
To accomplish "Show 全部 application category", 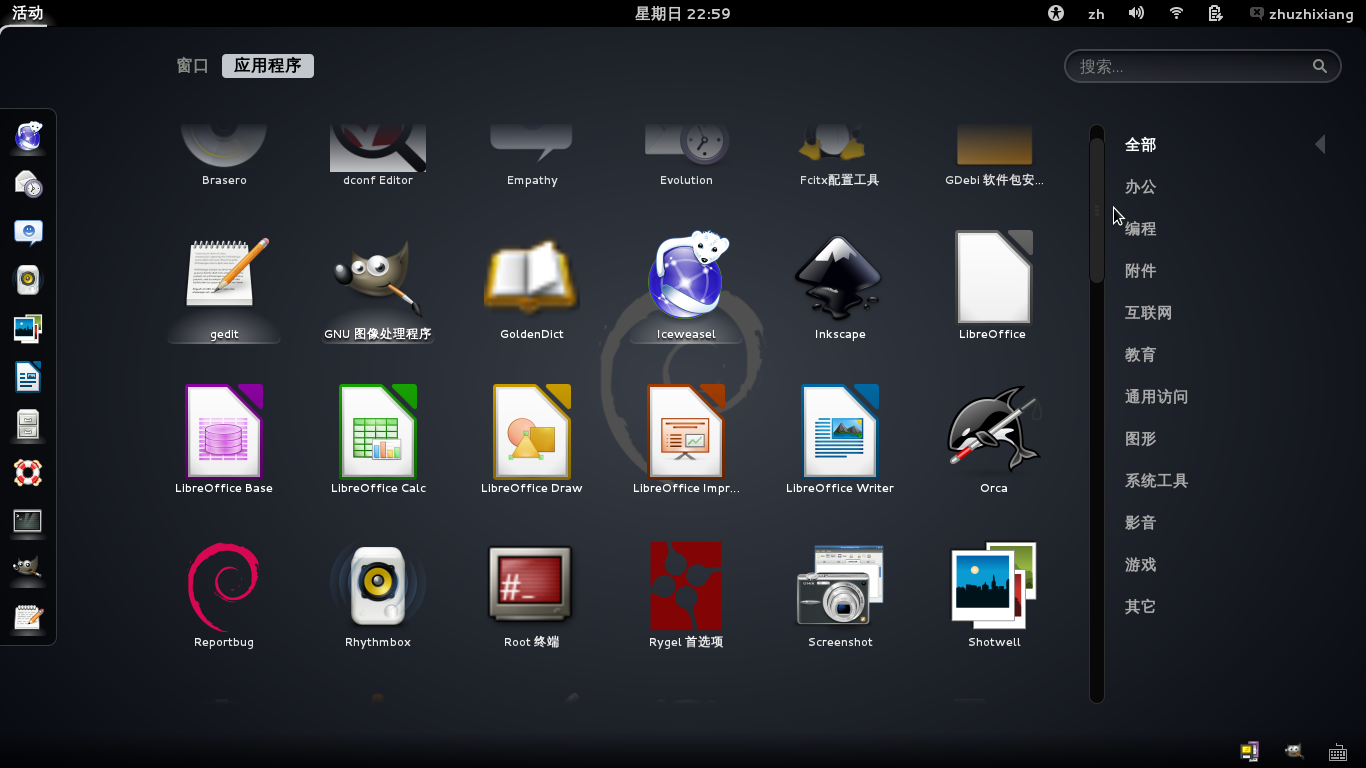I will pos(1140,145).
